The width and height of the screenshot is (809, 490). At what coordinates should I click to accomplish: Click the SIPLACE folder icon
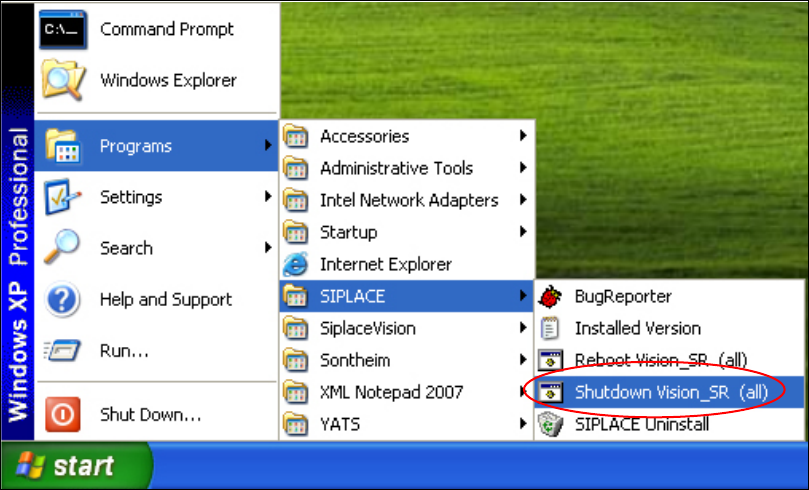click(x=296, y=296)
